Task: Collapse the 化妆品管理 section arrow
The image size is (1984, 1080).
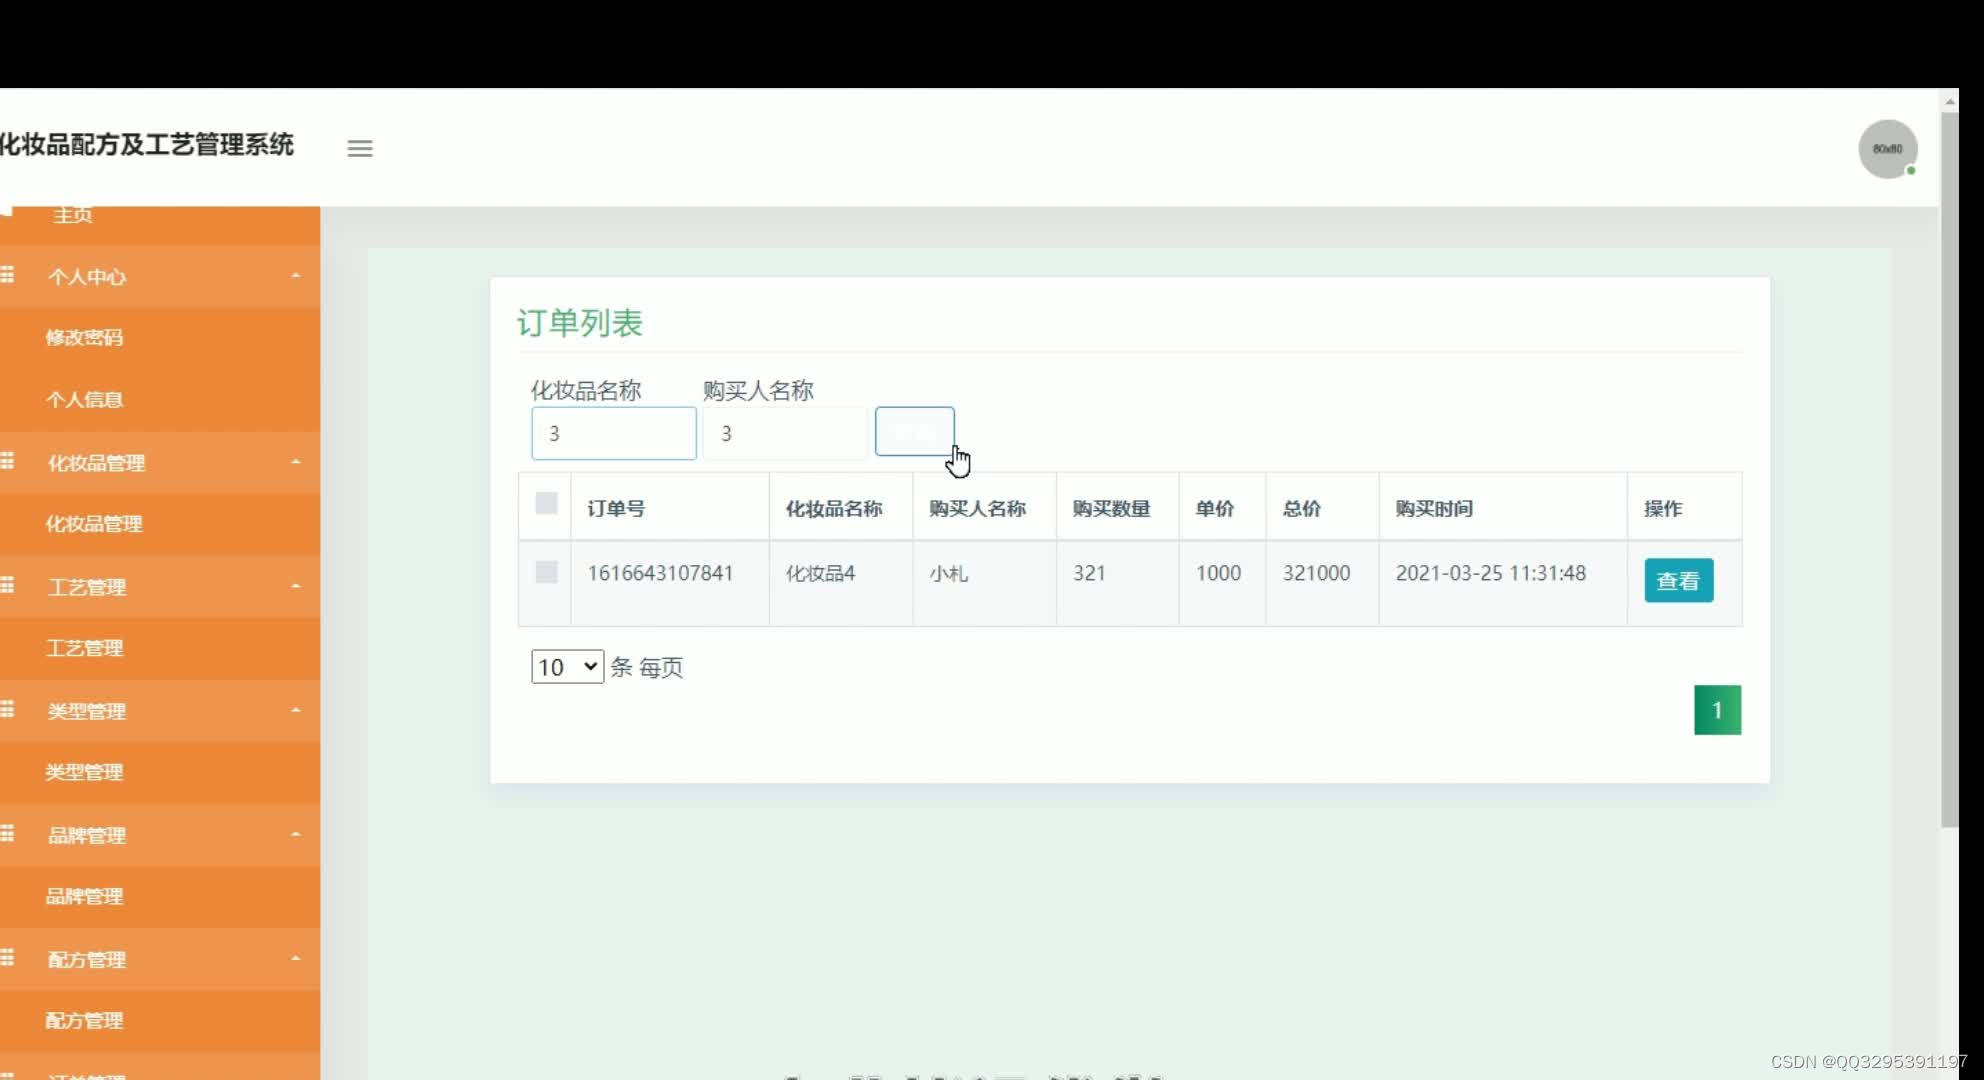Action: (296, 461)
